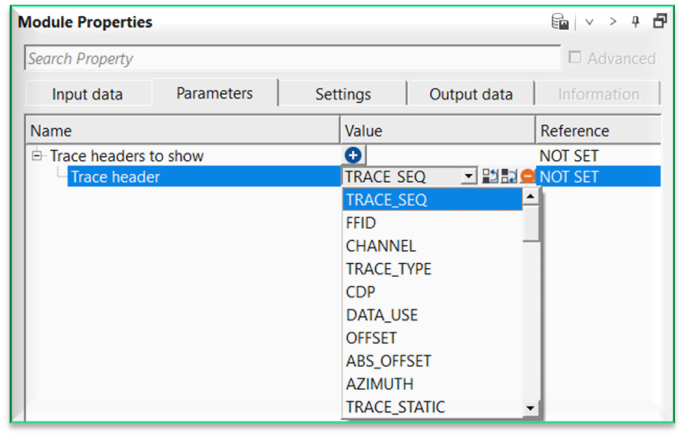Click the dropdown list scroll up arrow
Image resolution: width=684 pixels, height=437 pixels.
point(530,196)
